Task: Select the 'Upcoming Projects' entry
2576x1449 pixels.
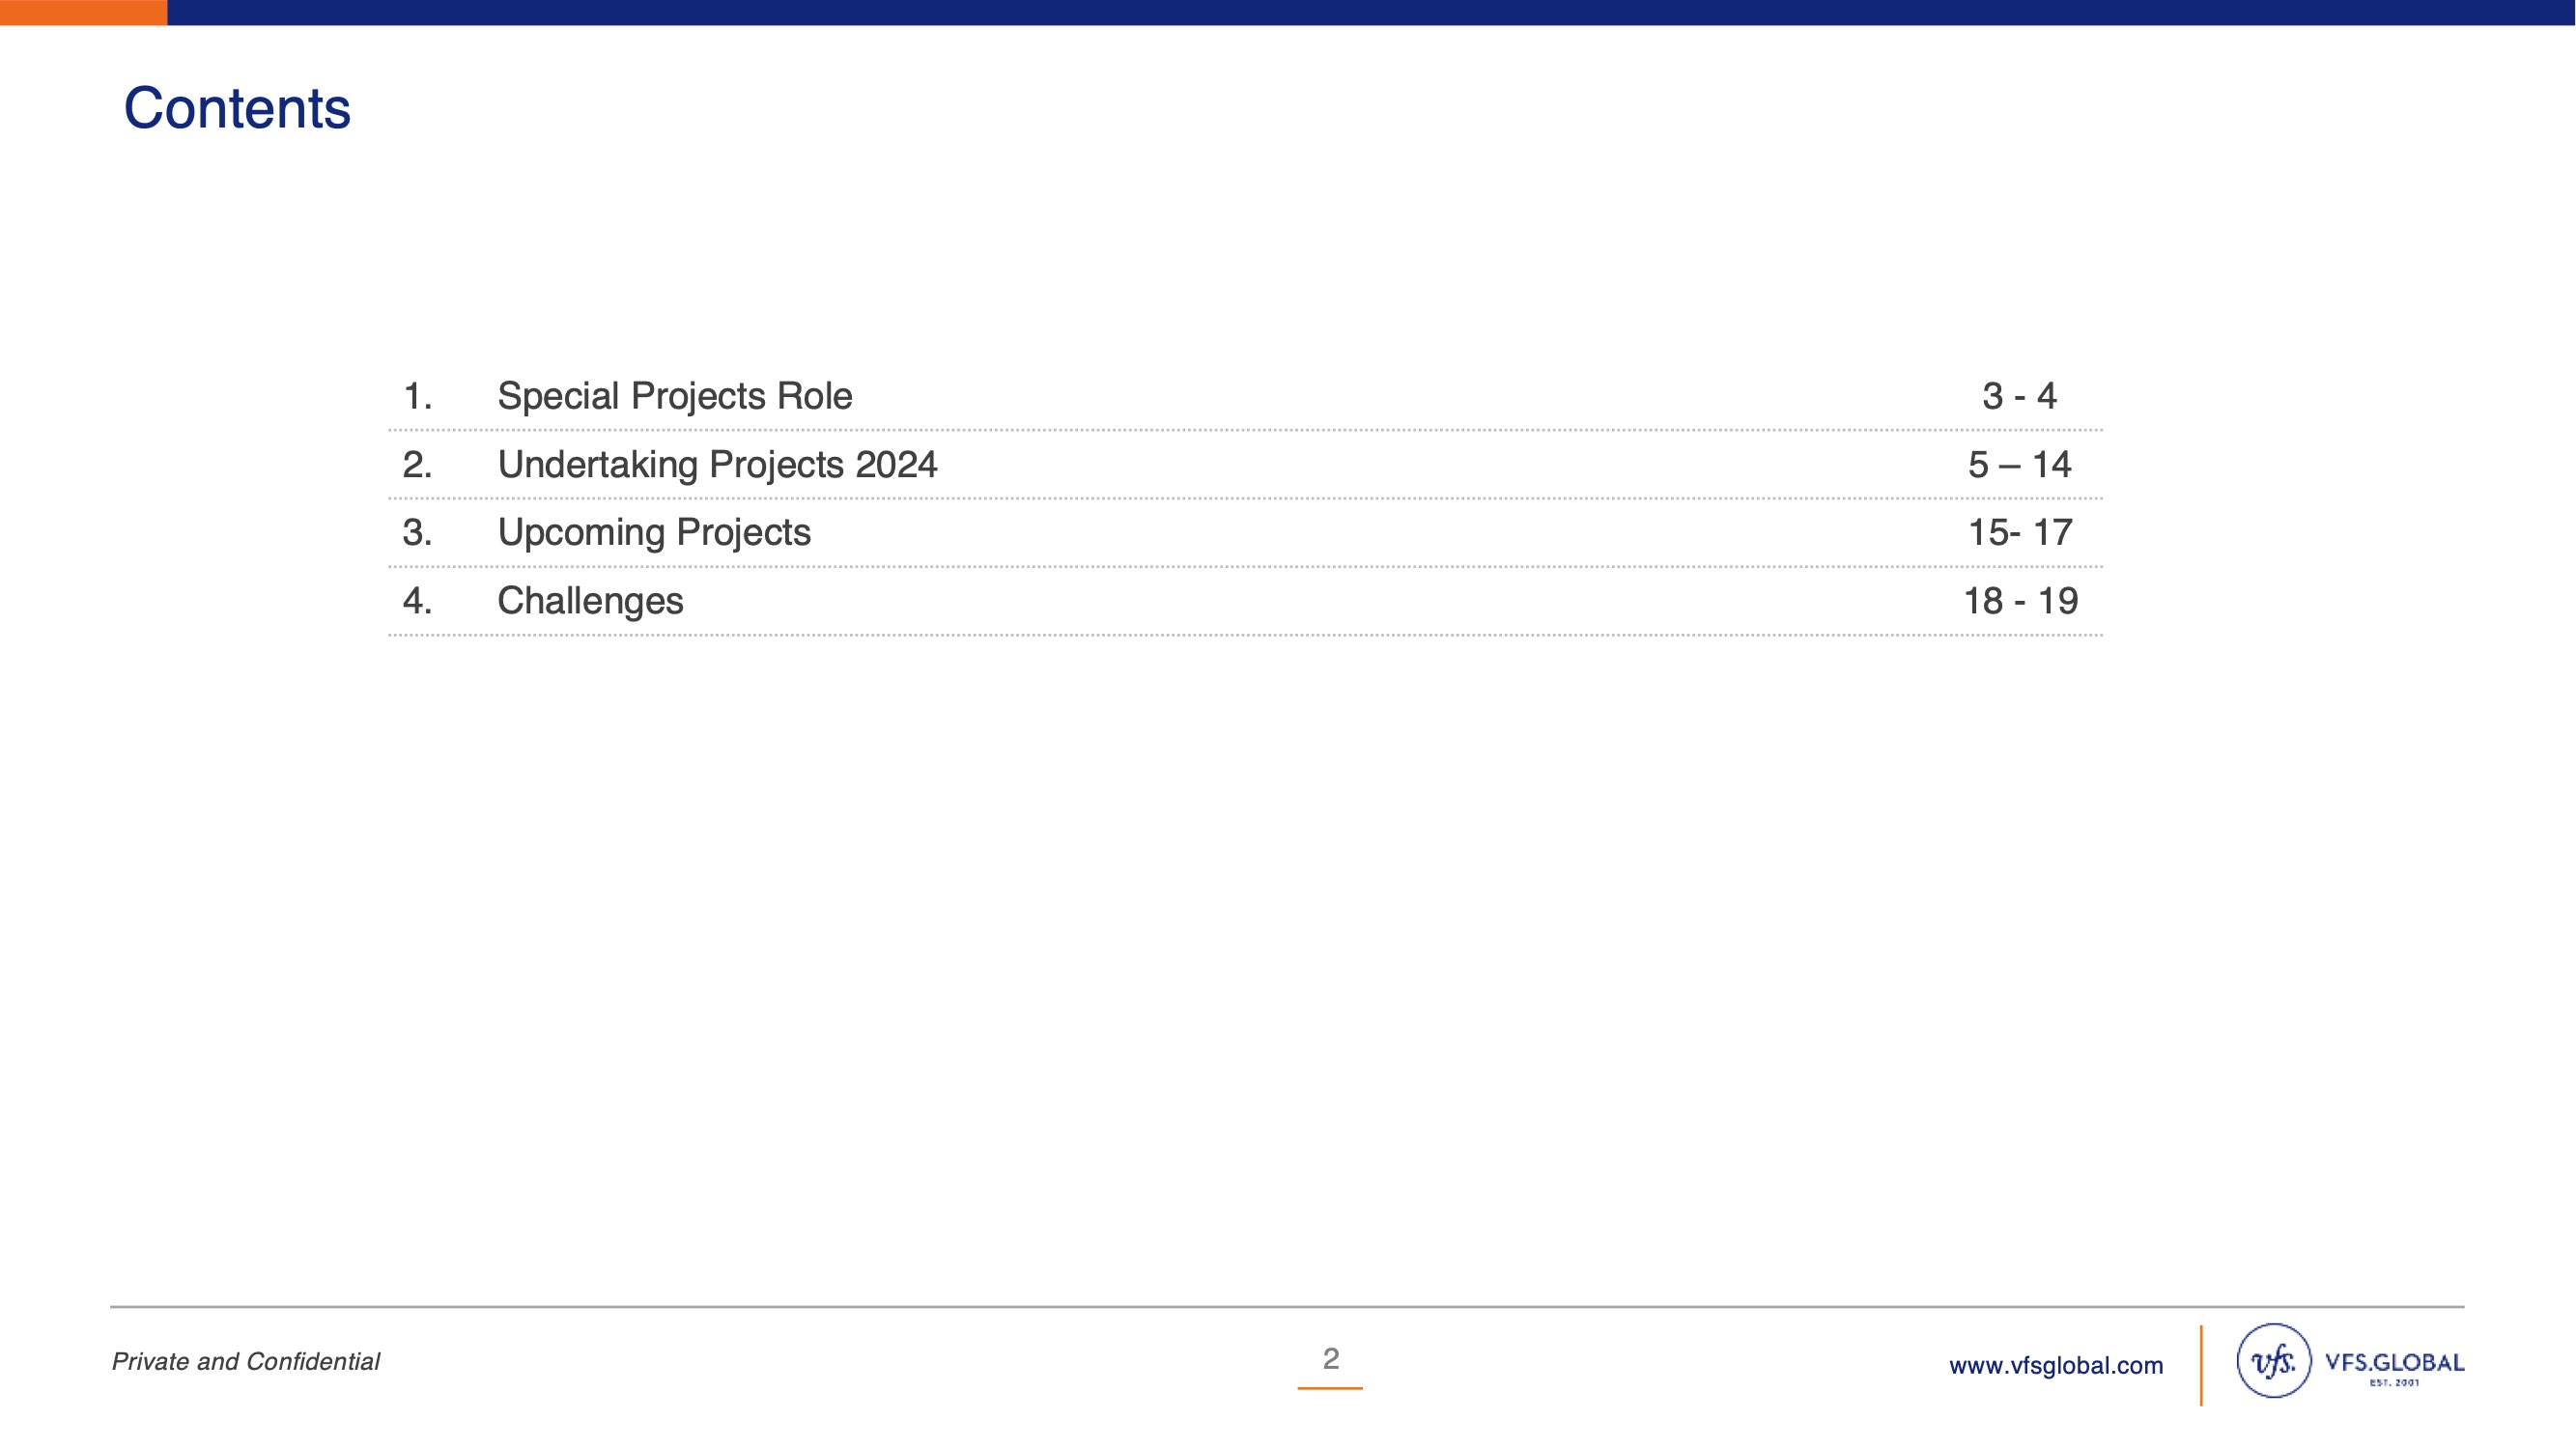Action: tap(654, 532)
